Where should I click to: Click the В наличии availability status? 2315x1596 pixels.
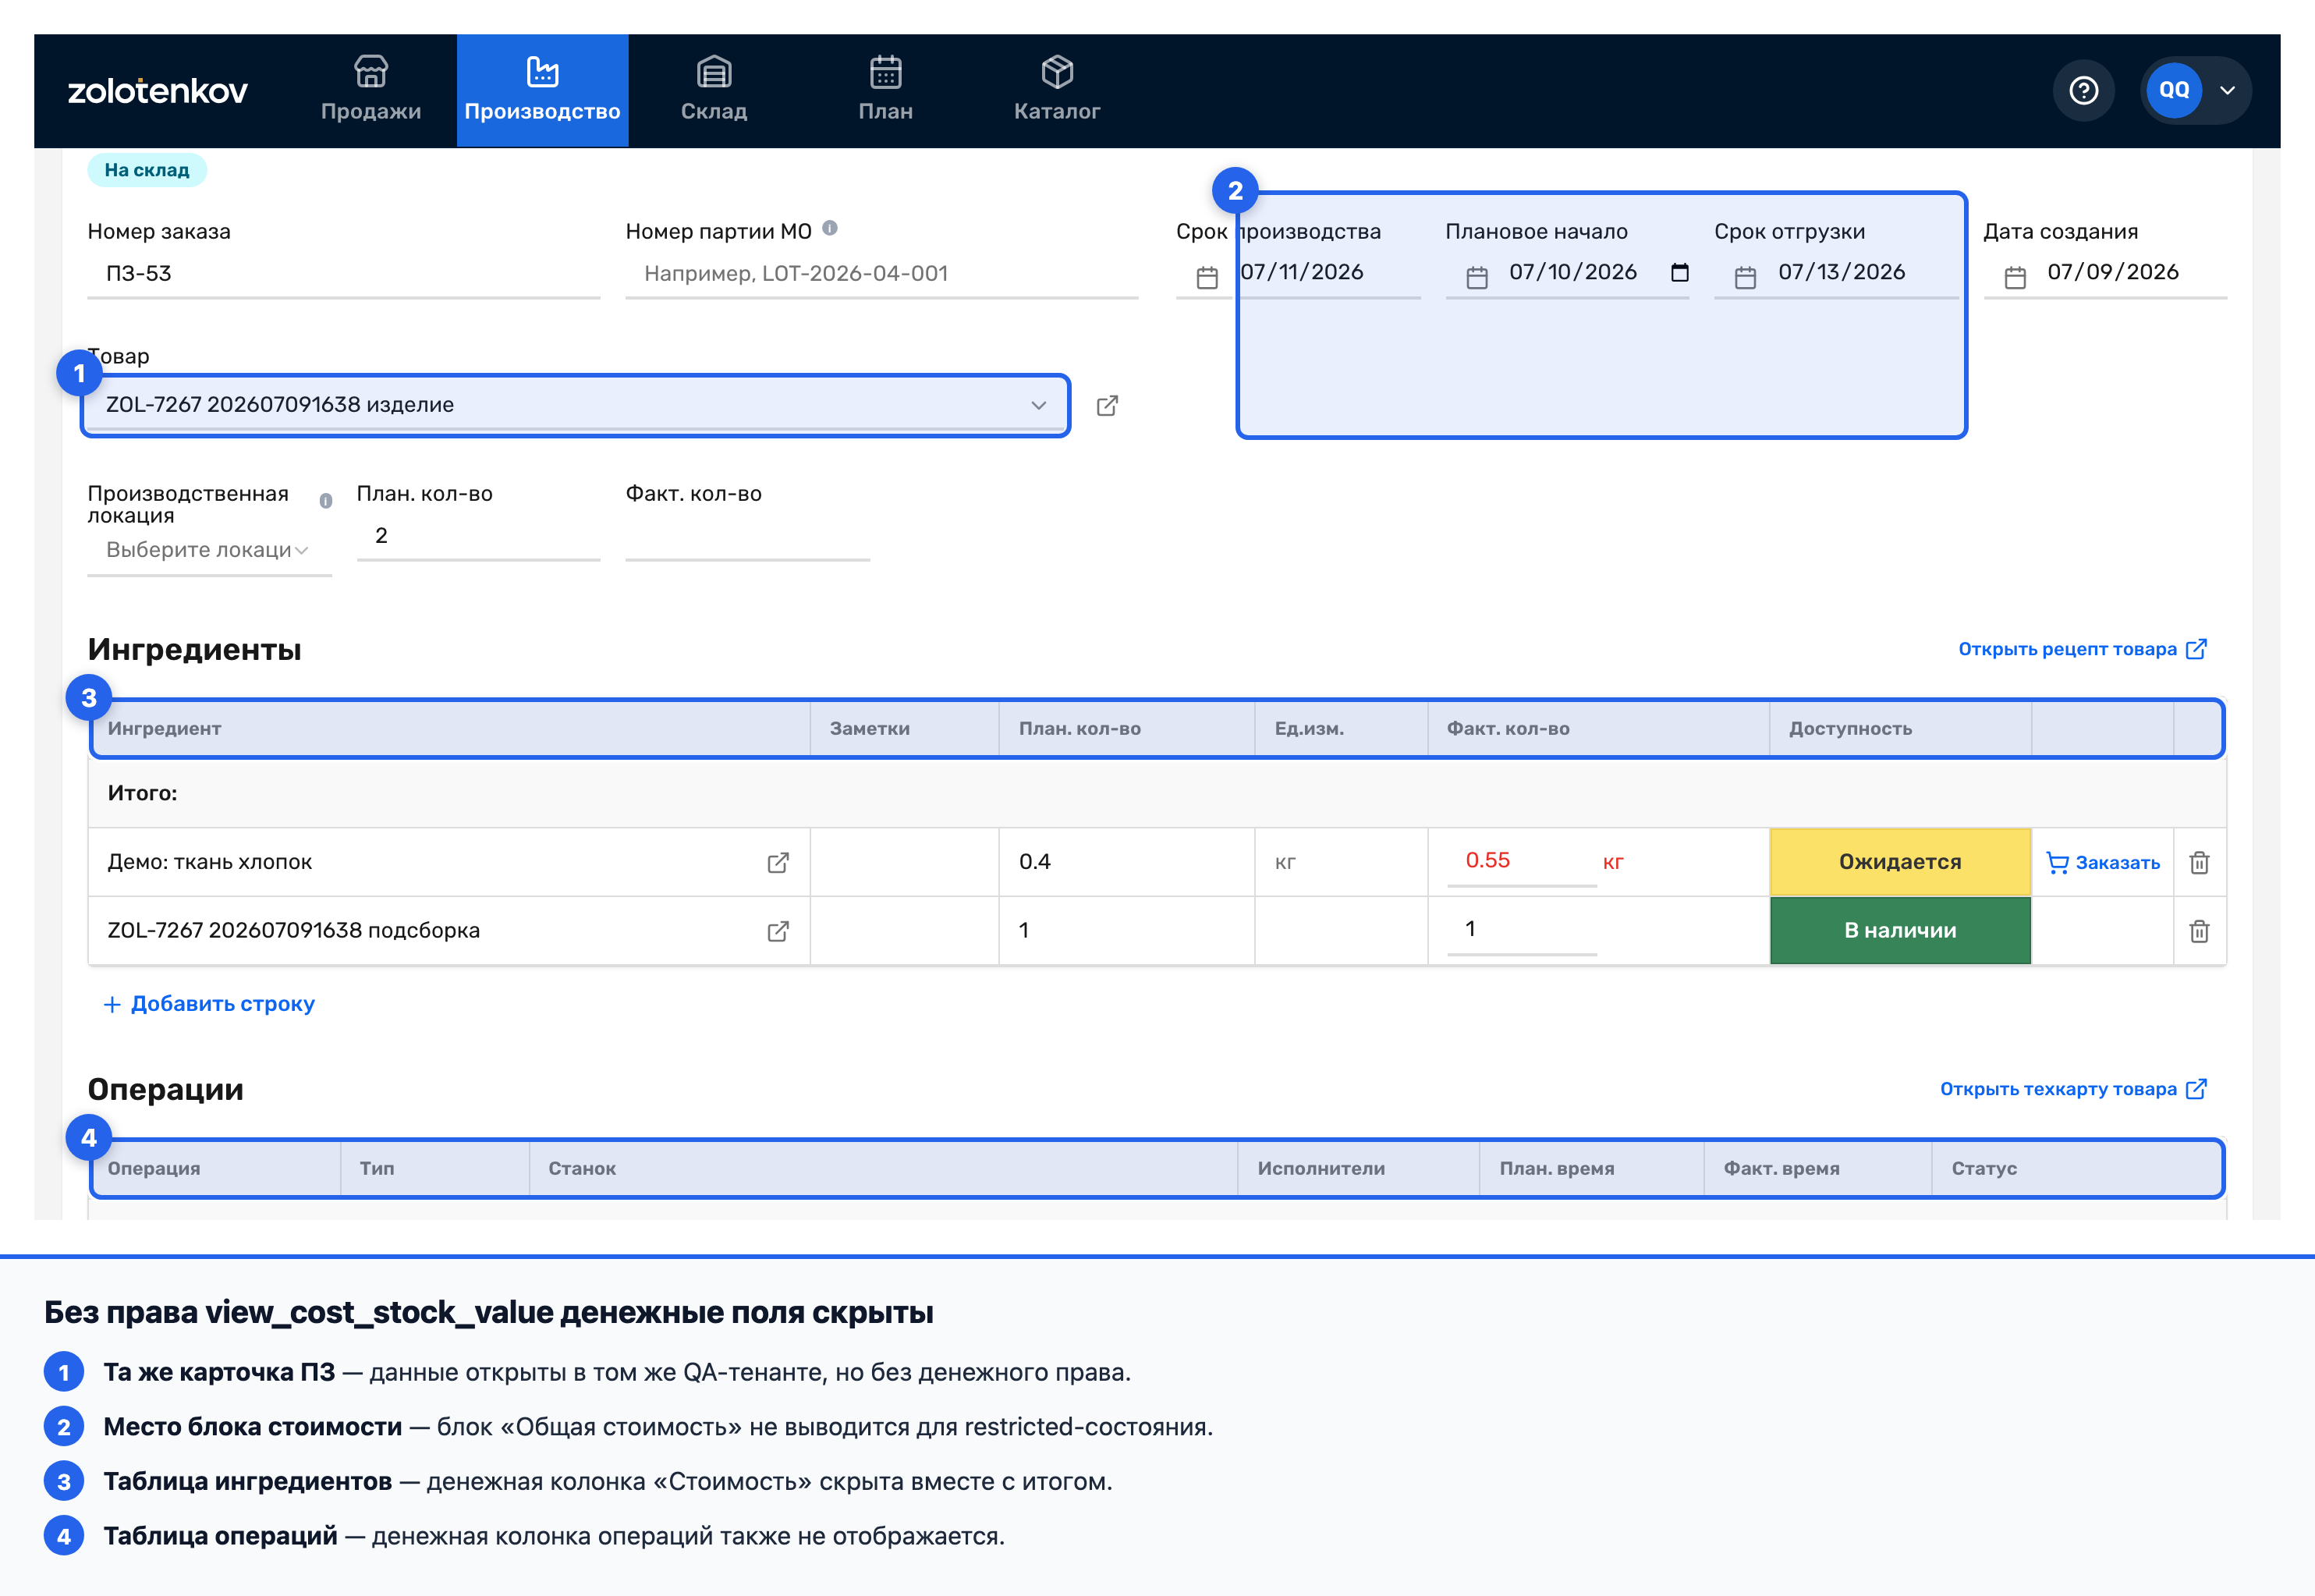(1900, 931)
